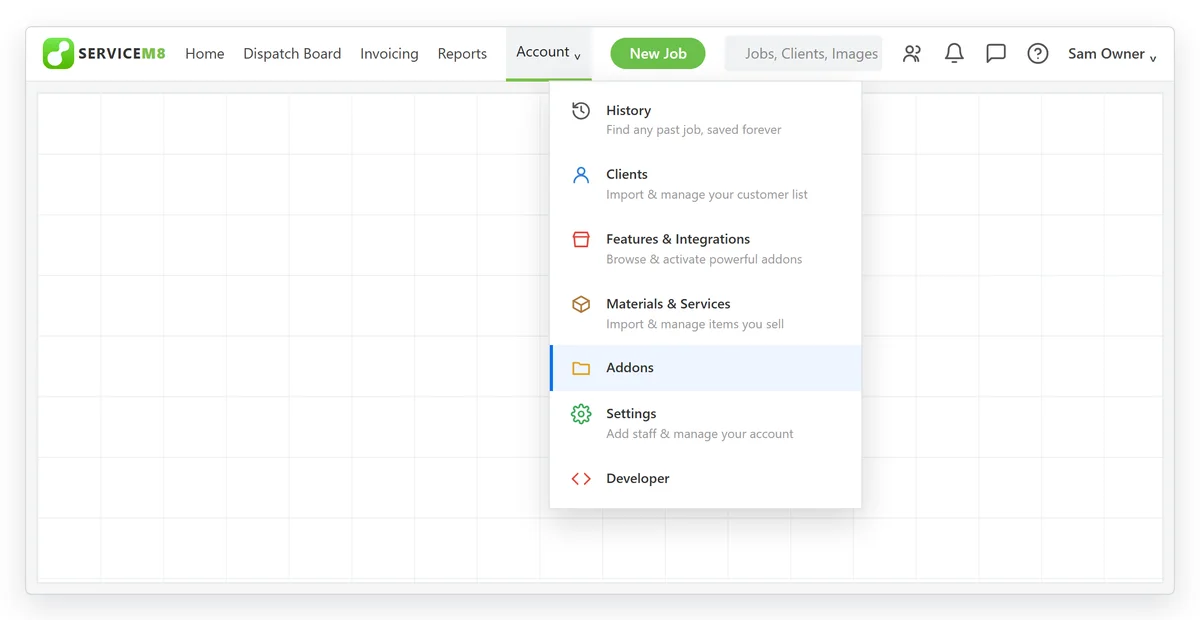Click the History clock icon

[581, 111]
